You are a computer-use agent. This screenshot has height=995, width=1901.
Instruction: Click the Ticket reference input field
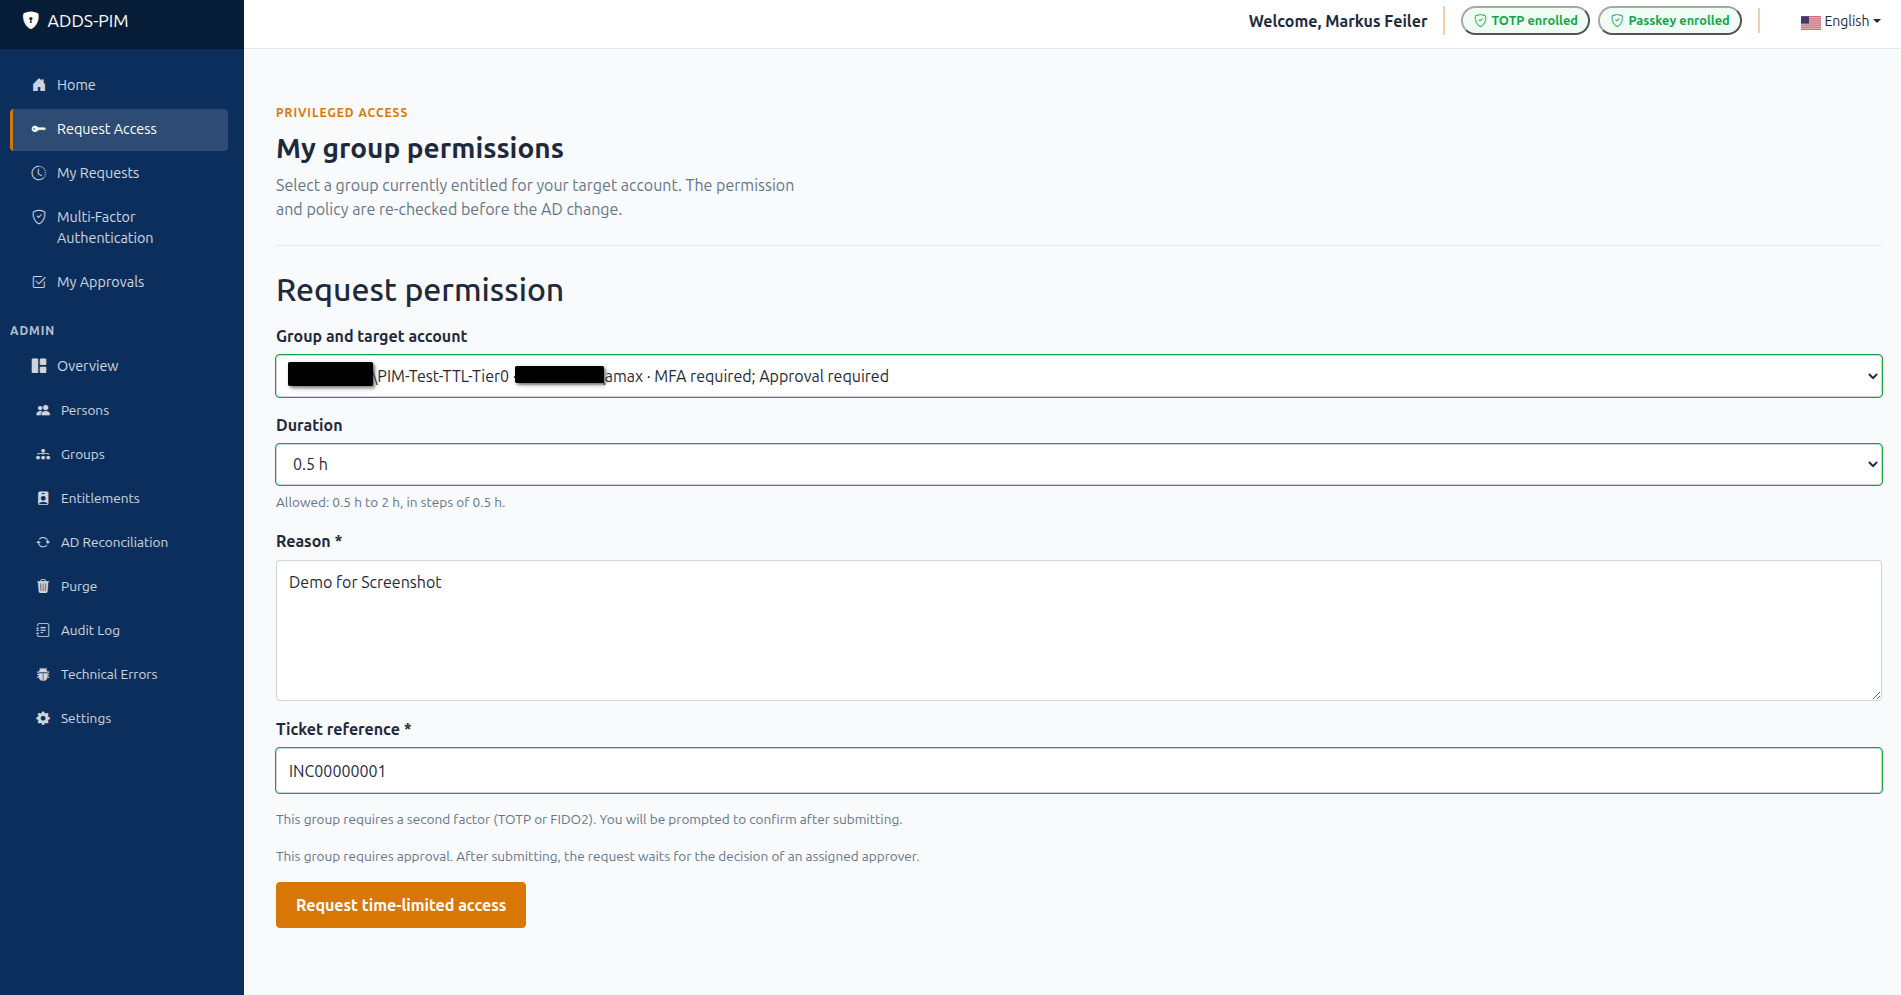(1079, 771)
